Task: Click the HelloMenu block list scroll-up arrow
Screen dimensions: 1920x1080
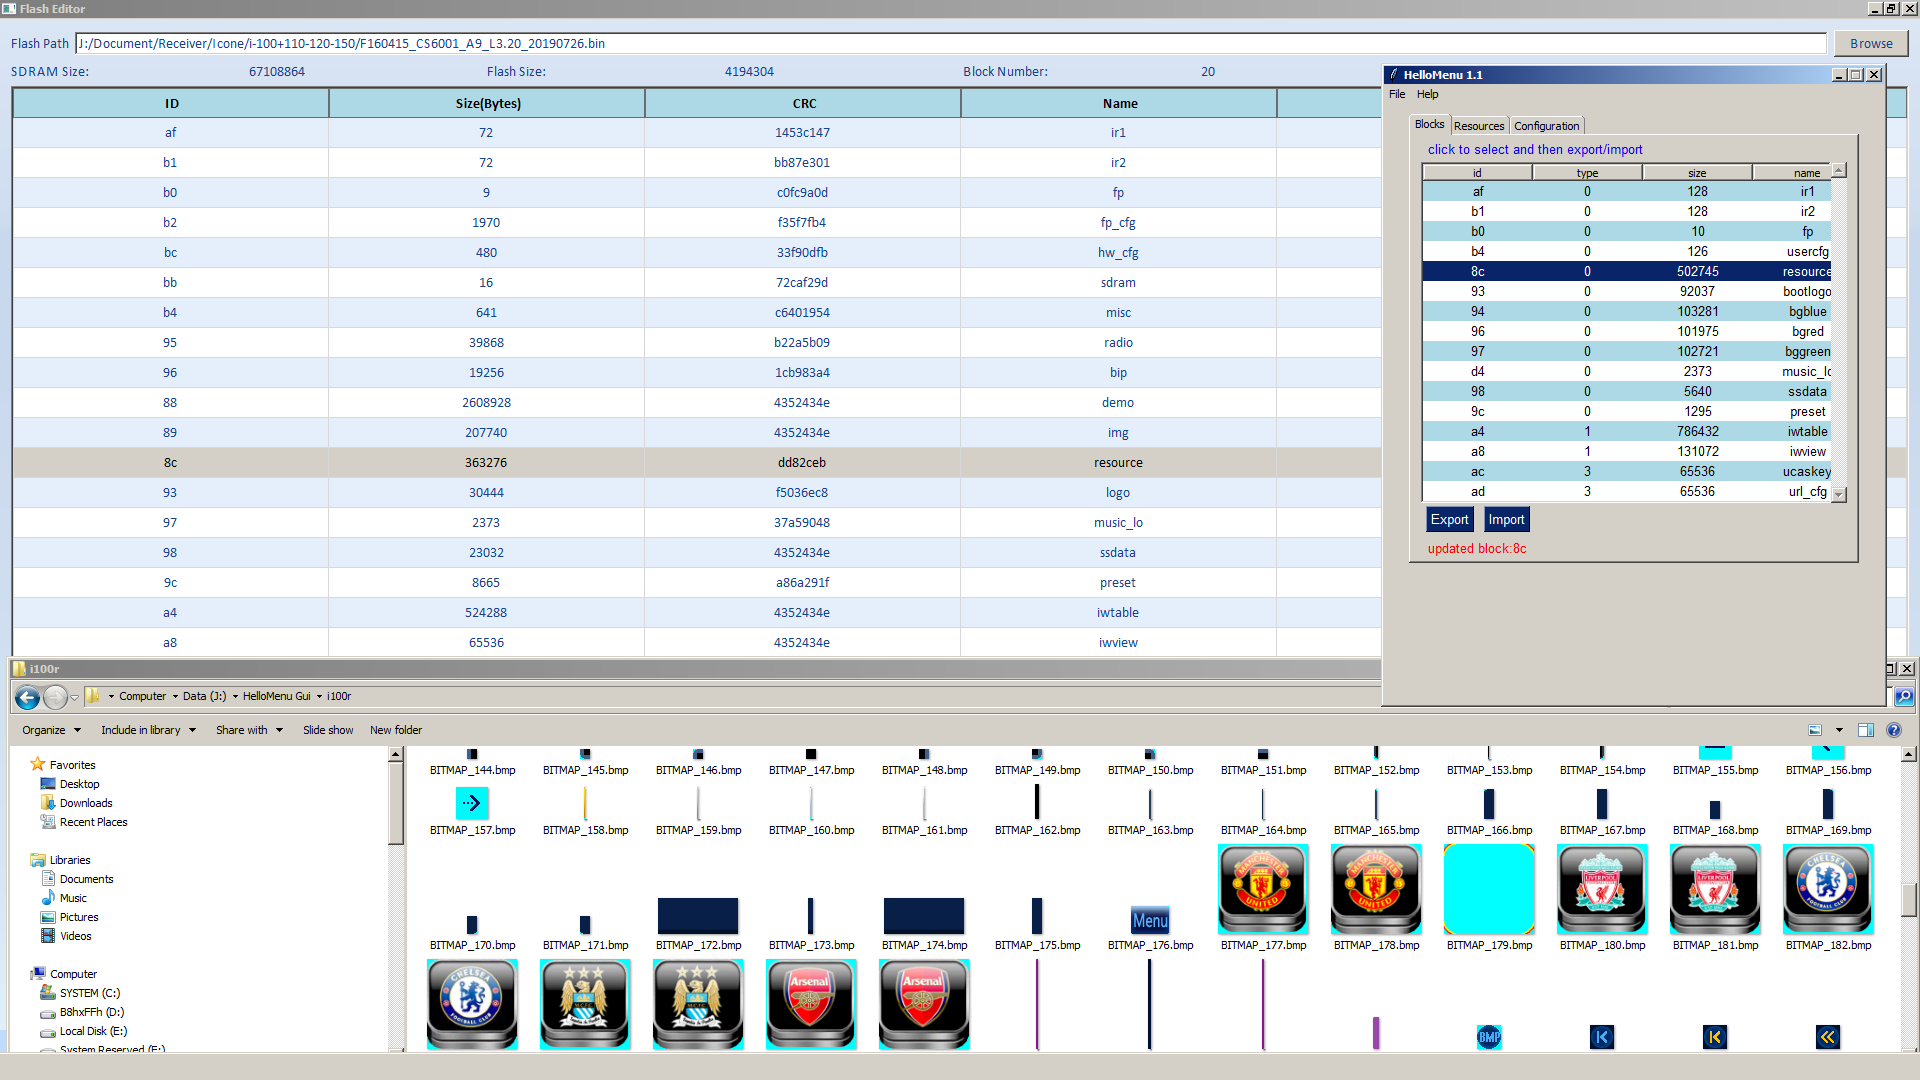Action: pos(1839,170)
